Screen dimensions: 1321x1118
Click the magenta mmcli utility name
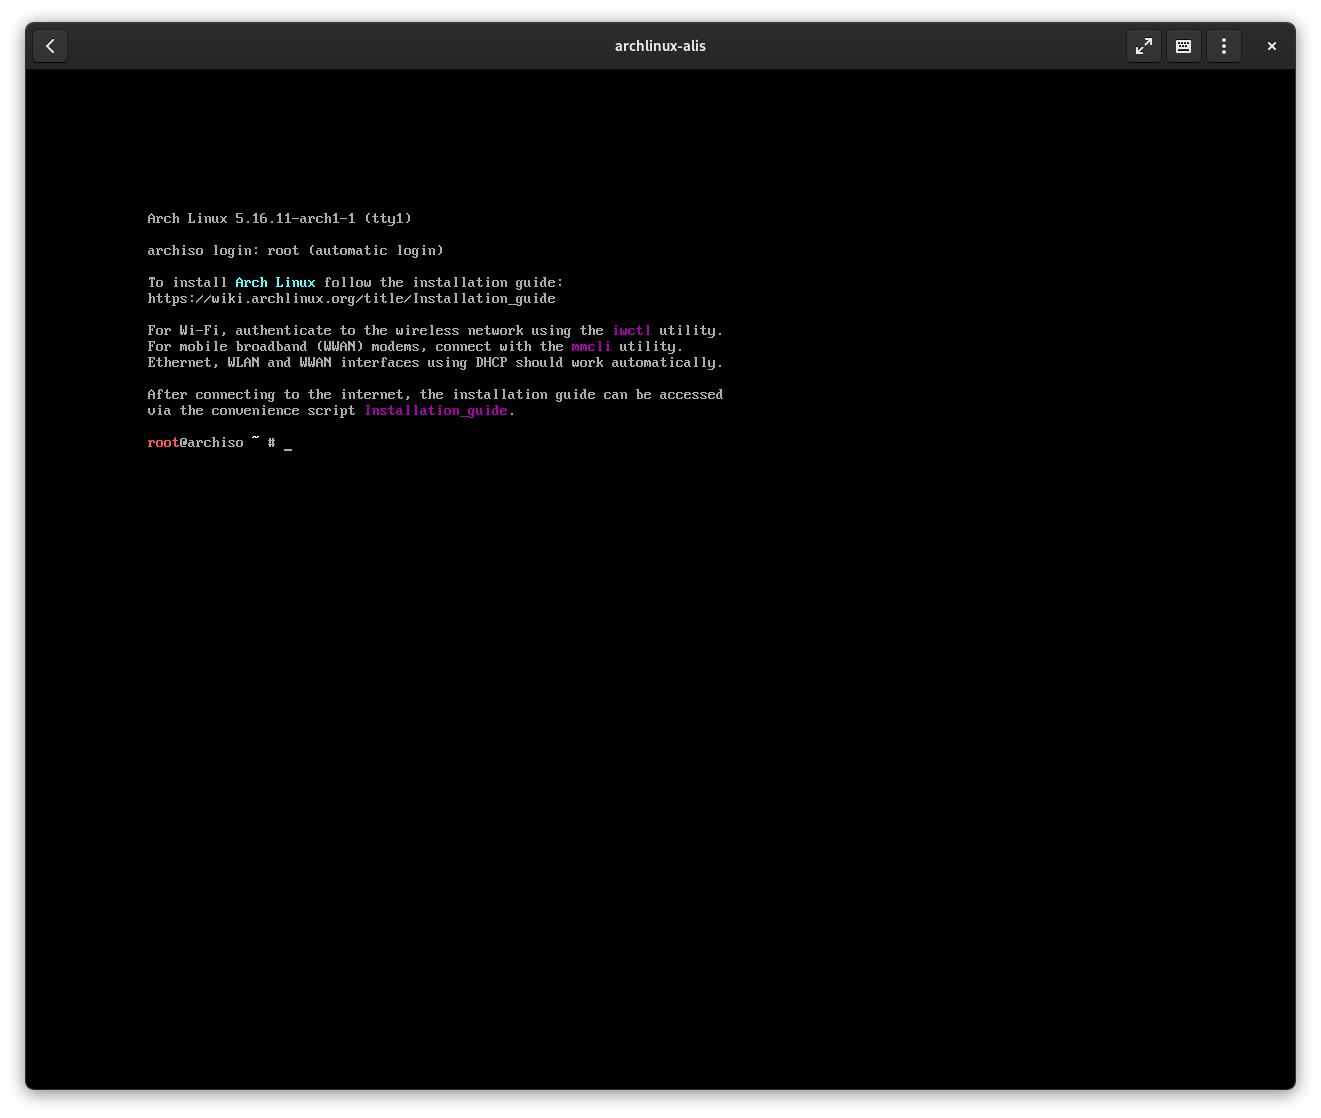click(x=590, y=347)
